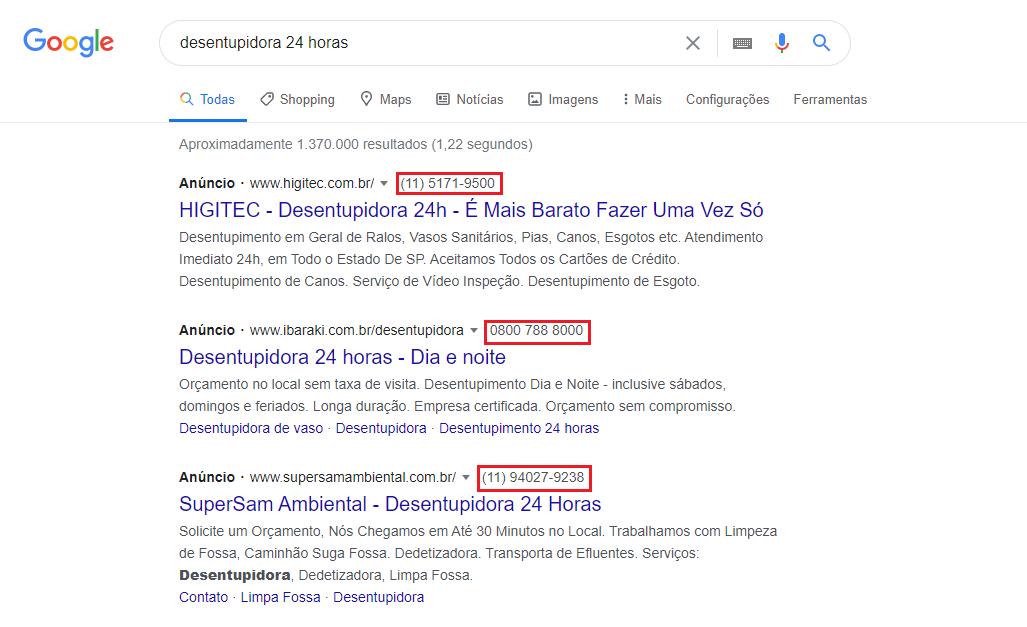
Task: Expand the arrow next to www.ibaraki.com.br/desentupidora
Action: pyautogui.click(x=474, y=331)
